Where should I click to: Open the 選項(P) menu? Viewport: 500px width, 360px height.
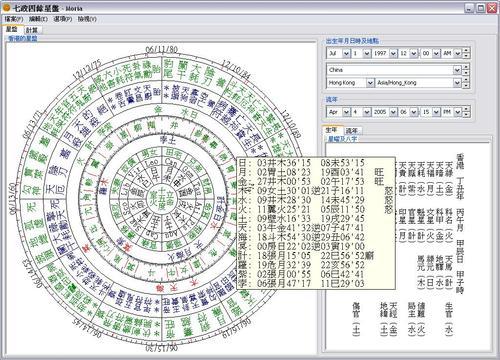click(x=63, y=19)
